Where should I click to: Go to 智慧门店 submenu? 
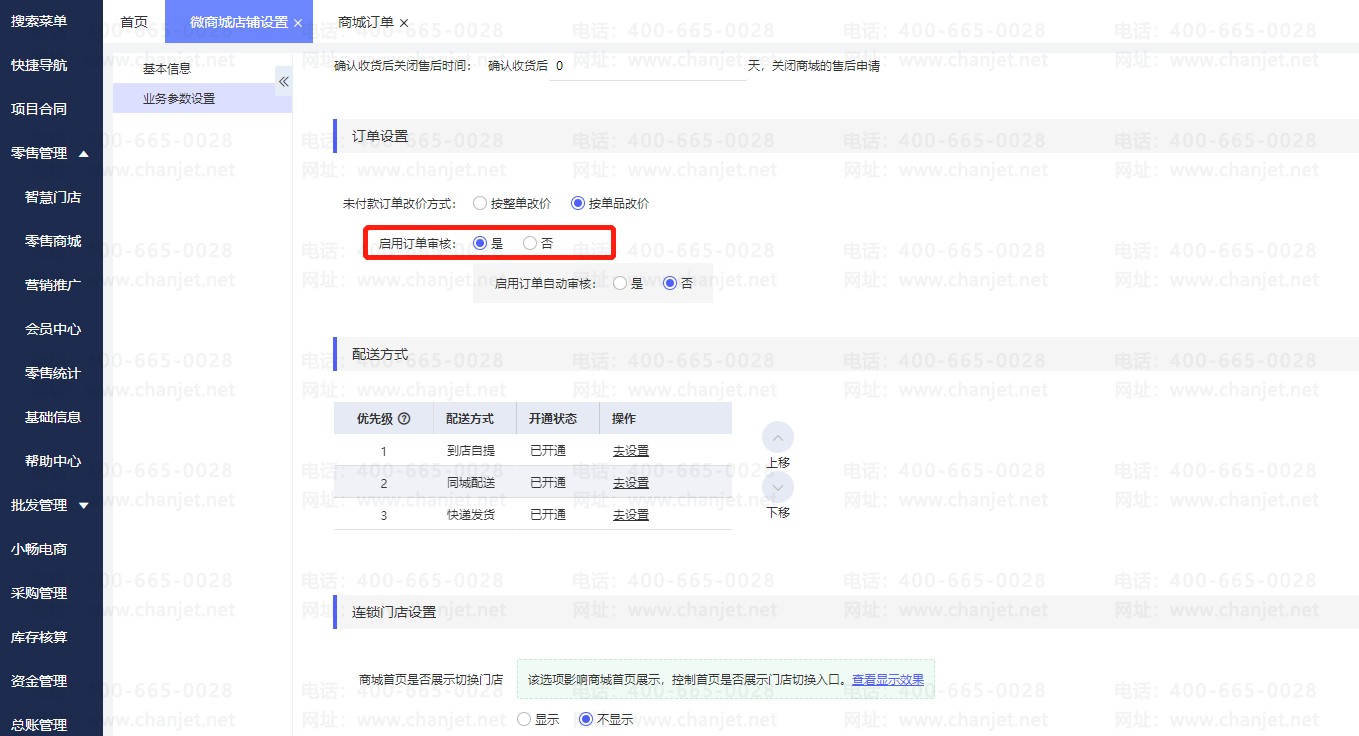(x=51, y=197)
